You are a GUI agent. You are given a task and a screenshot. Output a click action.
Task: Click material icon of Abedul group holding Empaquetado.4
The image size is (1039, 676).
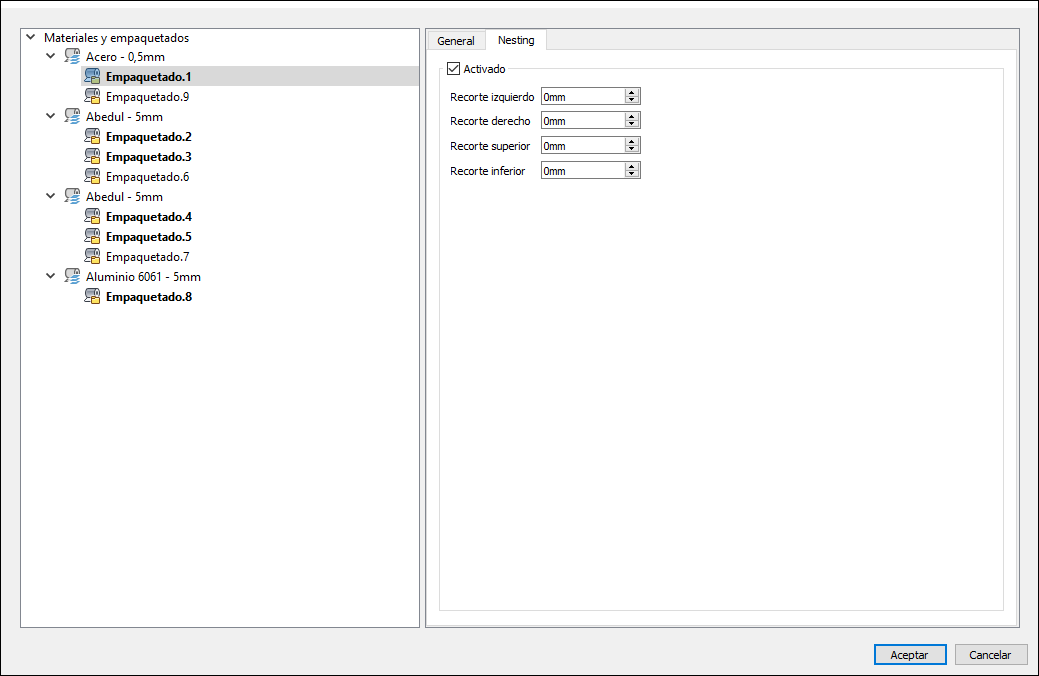click(72, 196)
